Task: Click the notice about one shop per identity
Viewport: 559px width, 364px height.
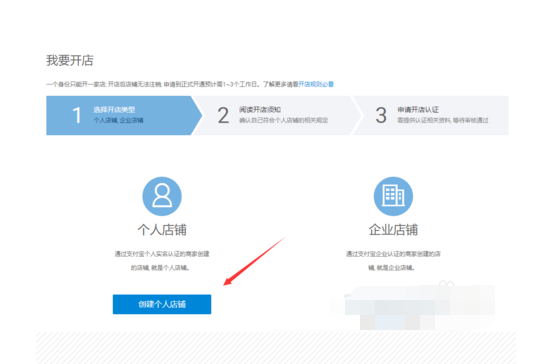Action: [x=172, y=84]
